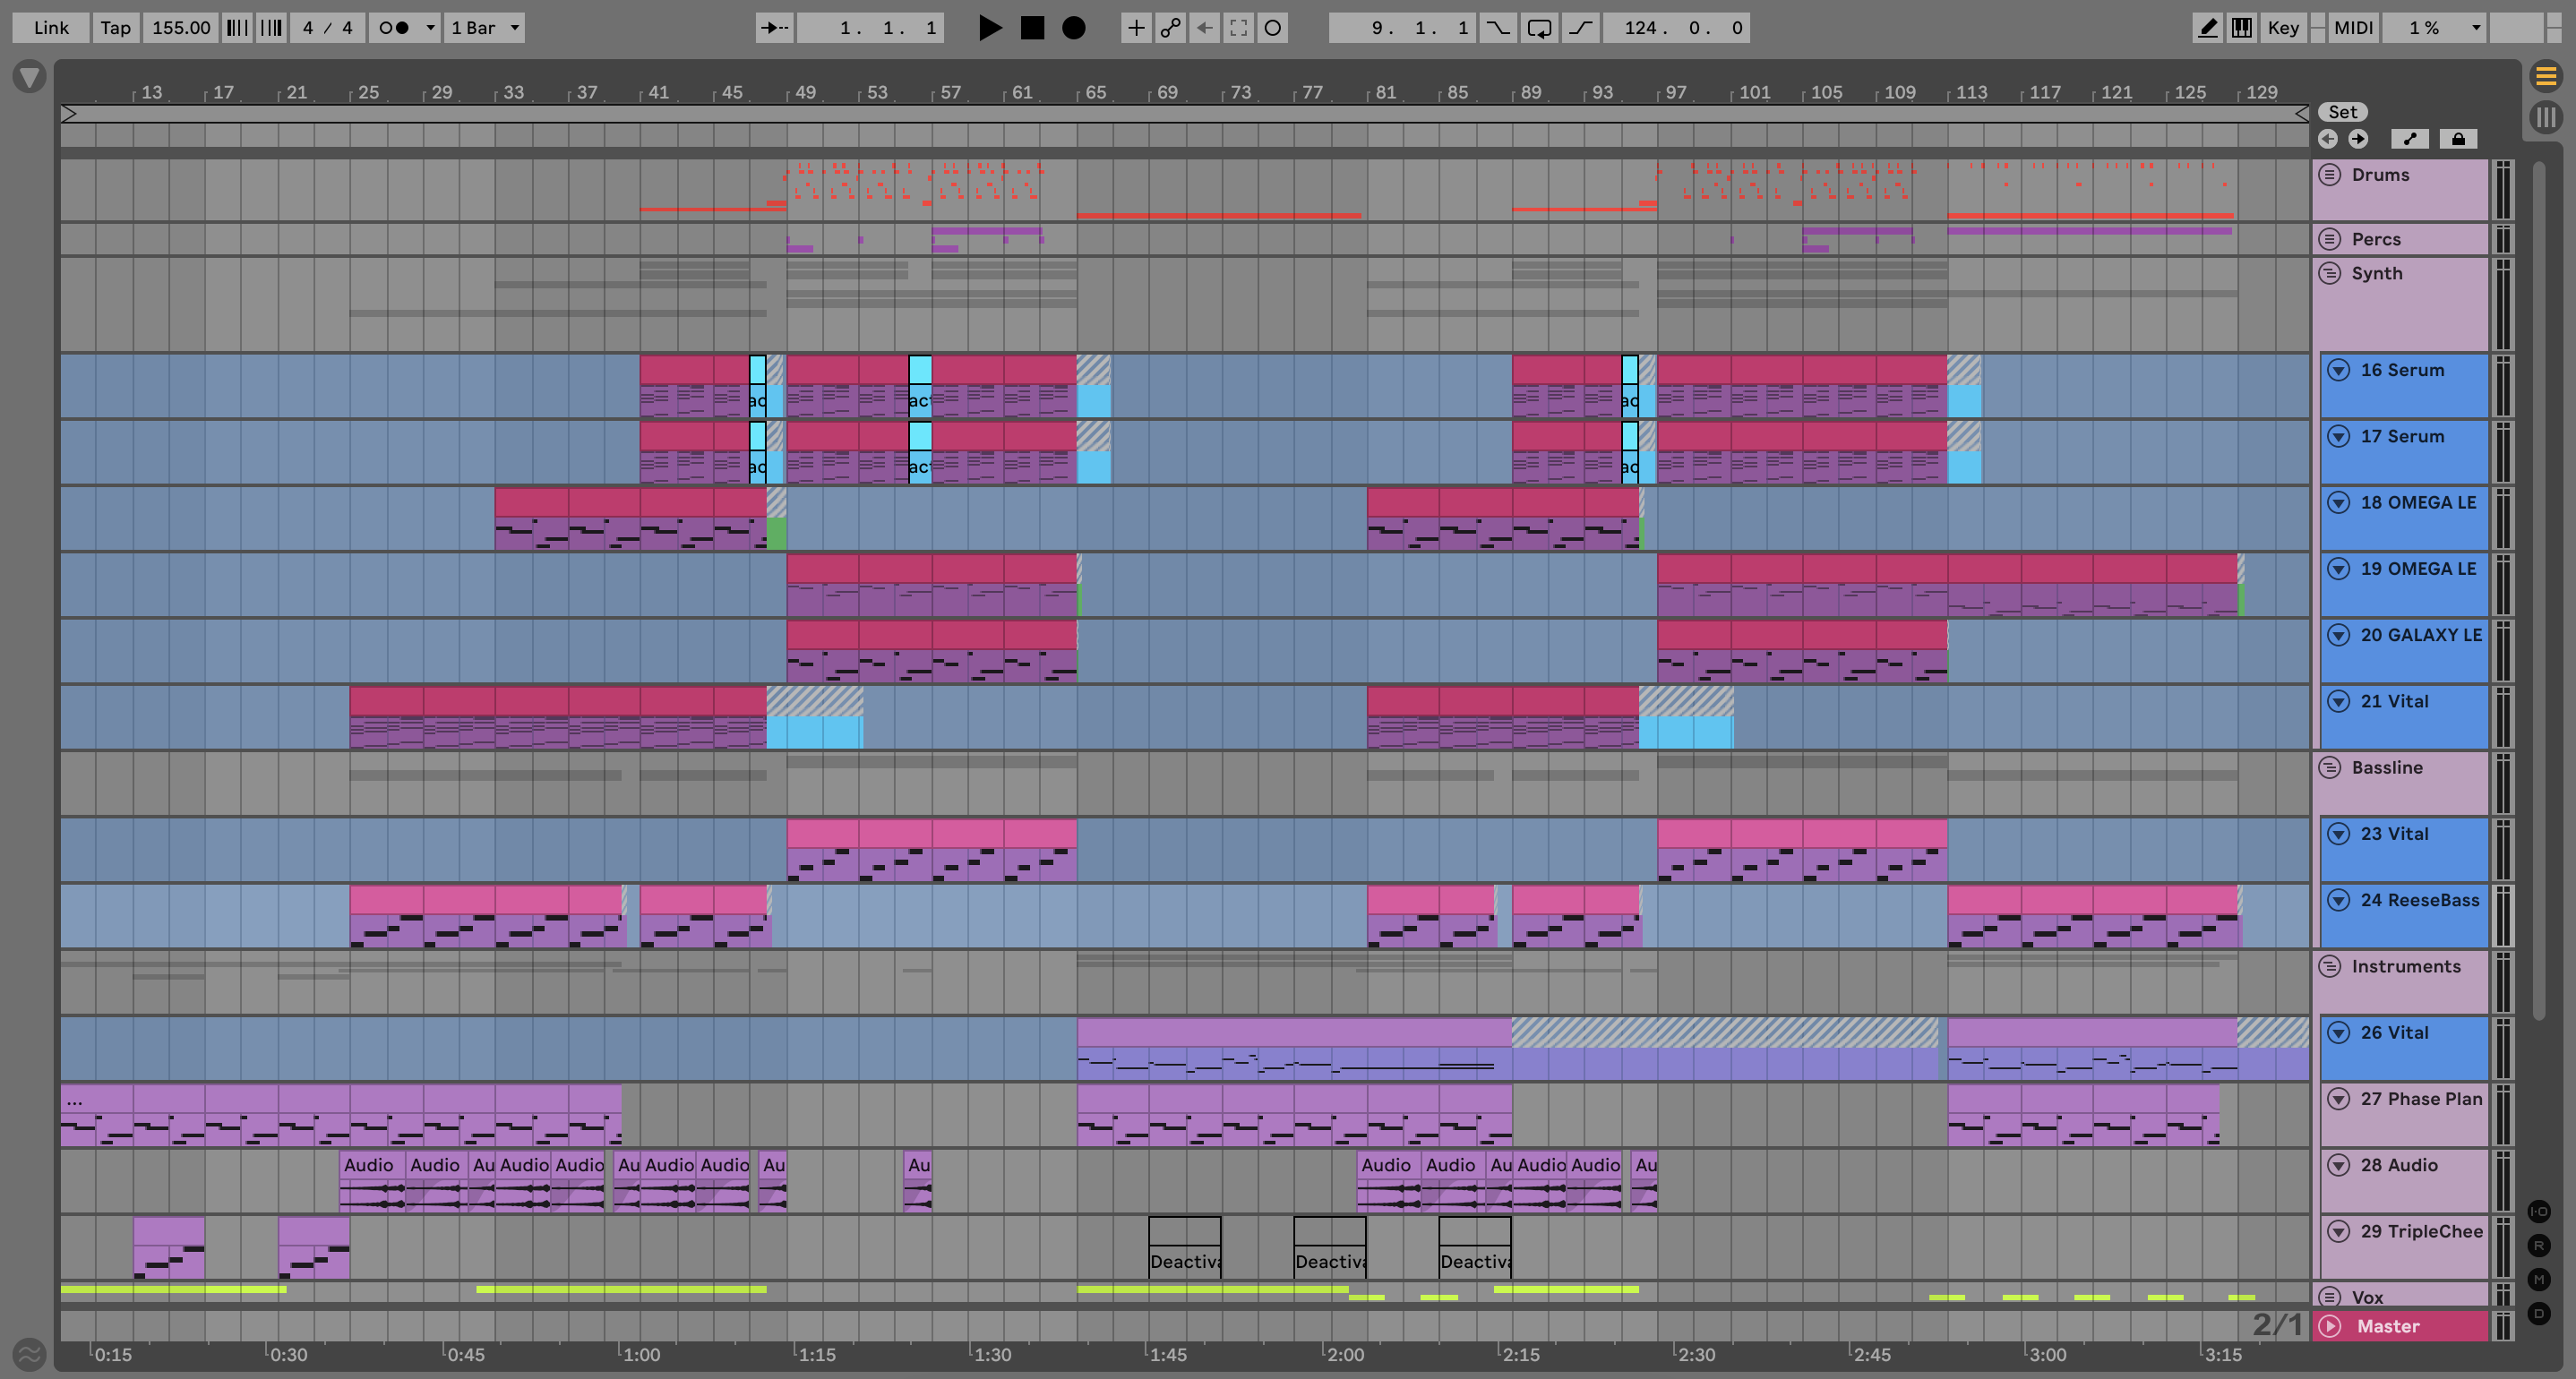Viewport: 2576px width, 1379px height.
Task: Collapse the Drums group track
Action: pyautogui.click(x=2329, y=175)
